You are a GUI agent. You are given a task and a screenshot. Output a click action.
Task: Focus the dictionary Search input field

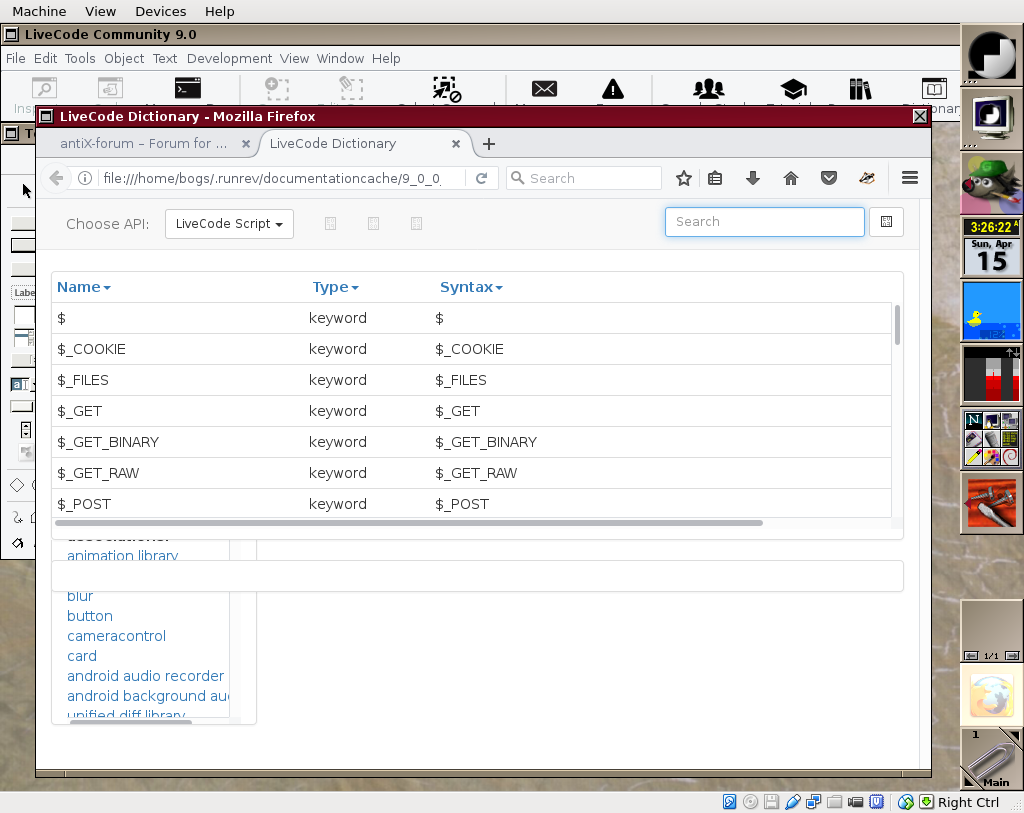(764, 222)
